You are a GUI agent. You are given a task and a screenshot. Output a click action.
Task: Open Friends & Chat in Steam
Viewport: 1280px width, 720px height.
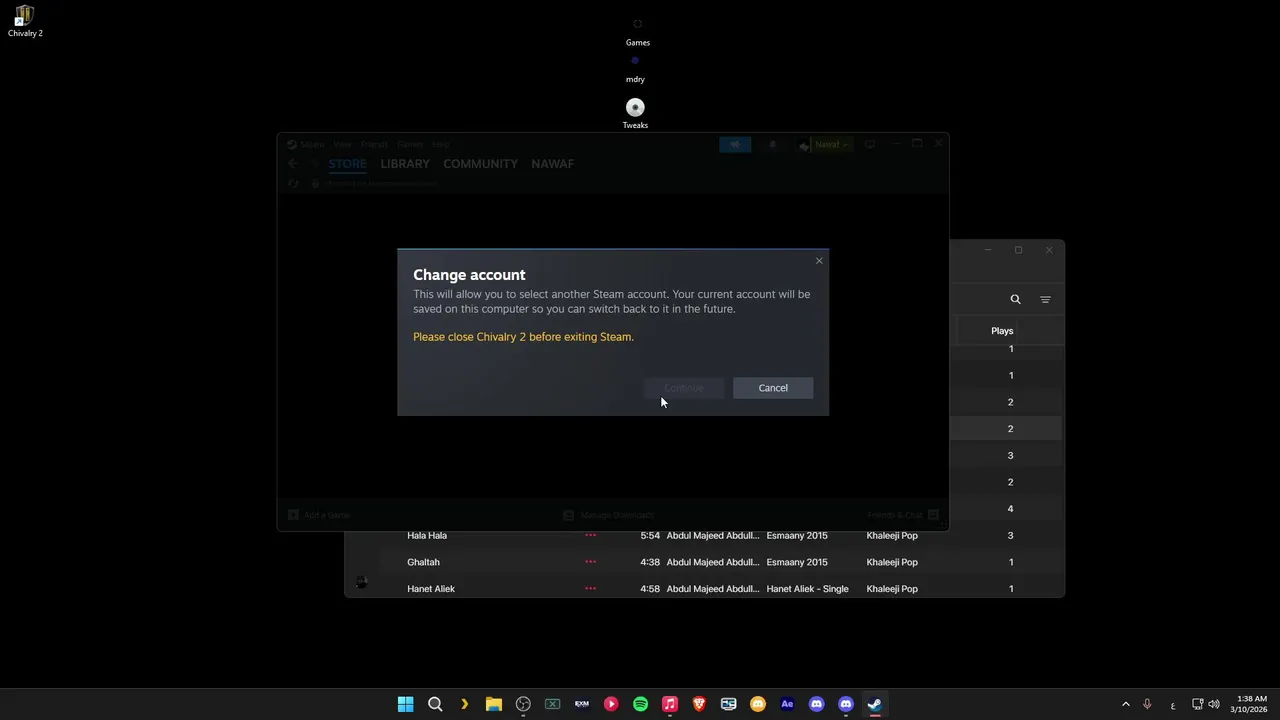(x=903, y=515)
